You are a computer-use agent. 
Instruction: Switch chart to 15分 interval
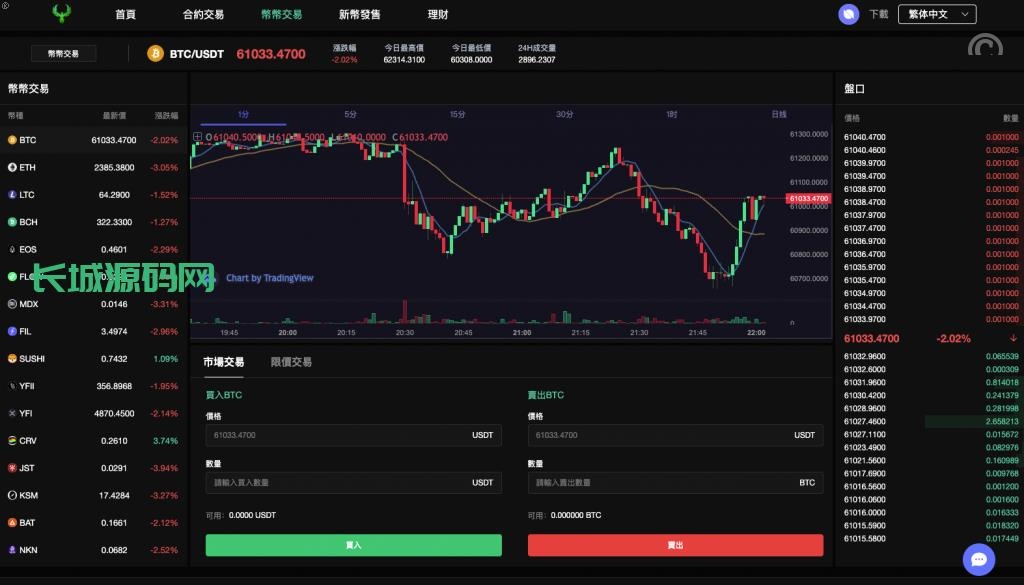point(457,114)
